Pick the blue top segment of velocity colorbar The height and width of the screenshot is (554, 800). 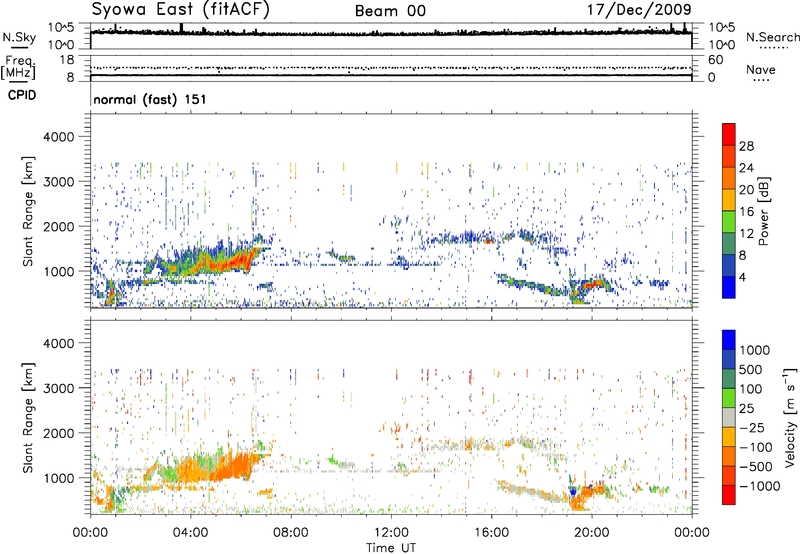click(x=729, y=340)
